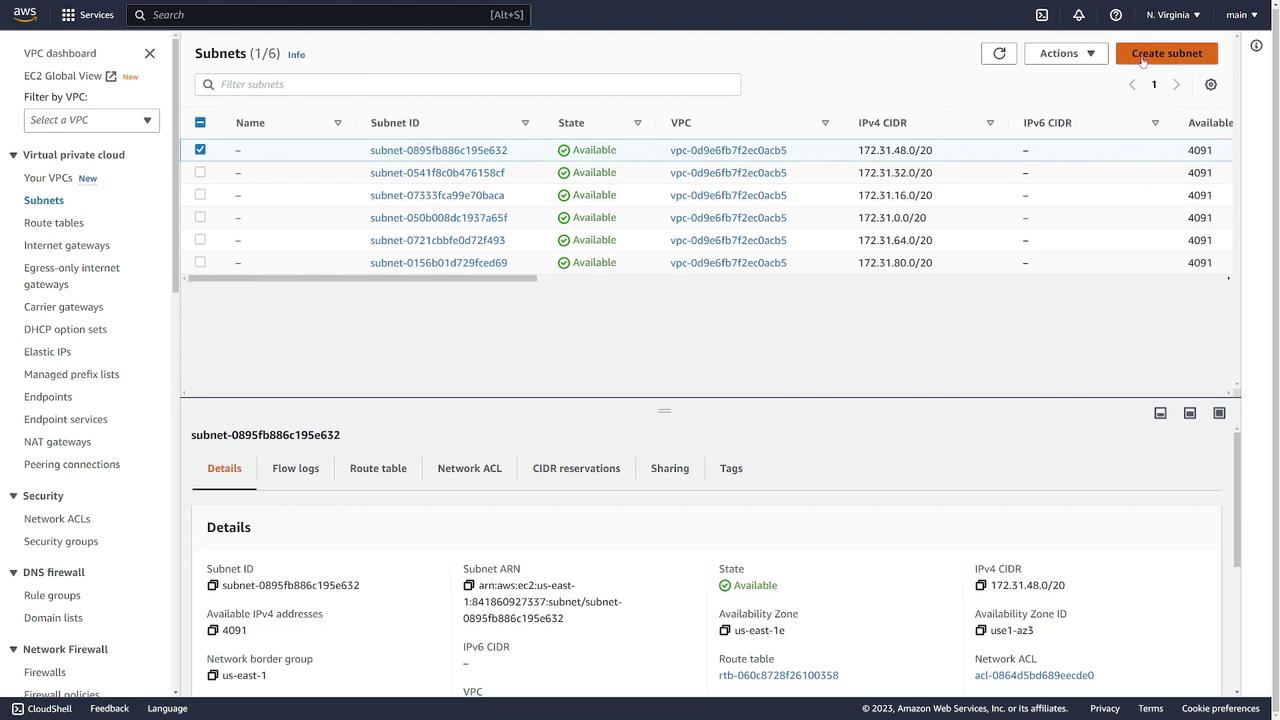The height and width of the screenshot is (720, 1280).
Task: Open CloudShell from top bar icon
Action: tap(1042, 15)
